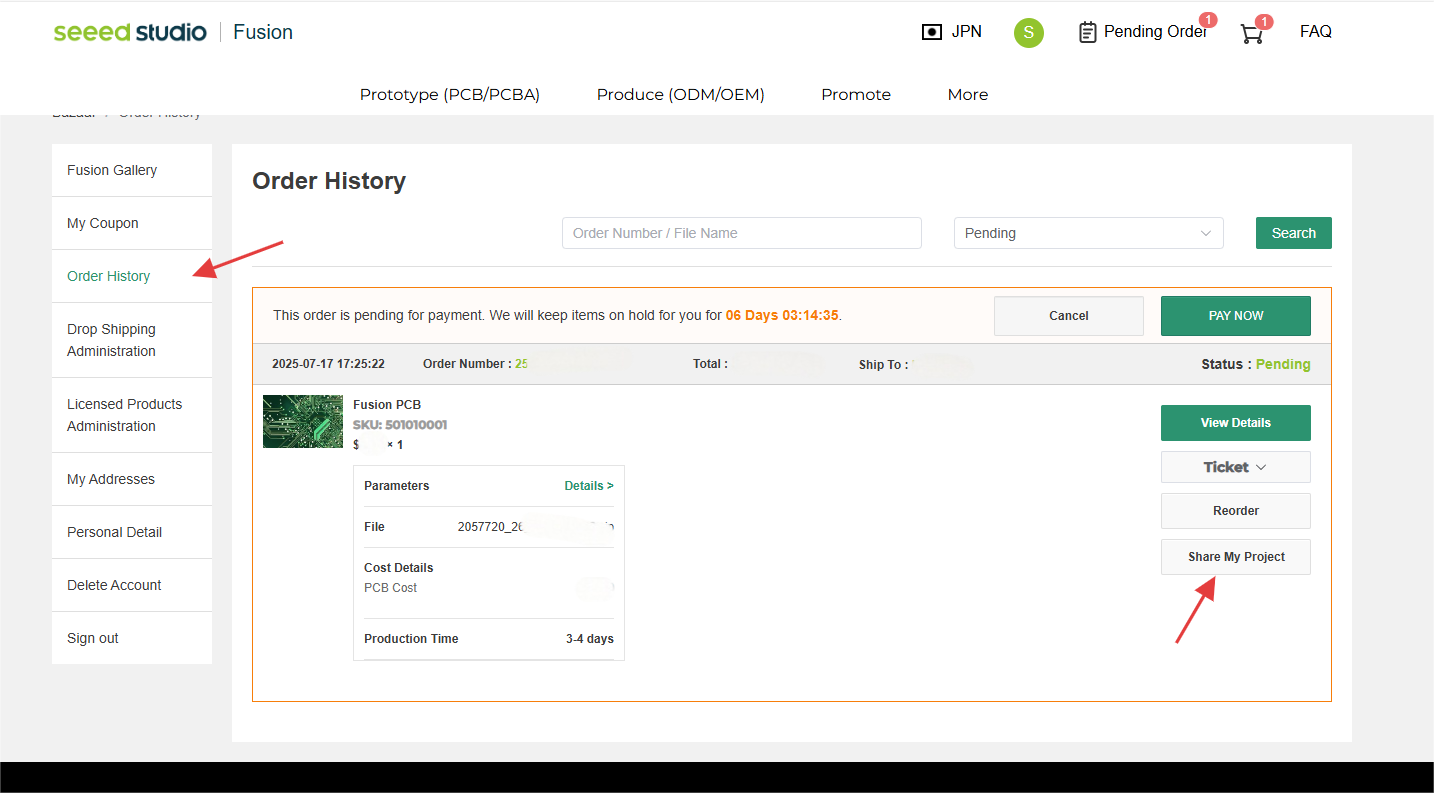Expand the Ticket dropdown button
The width and height of the screenshot is (1434, 793).
1235,467
